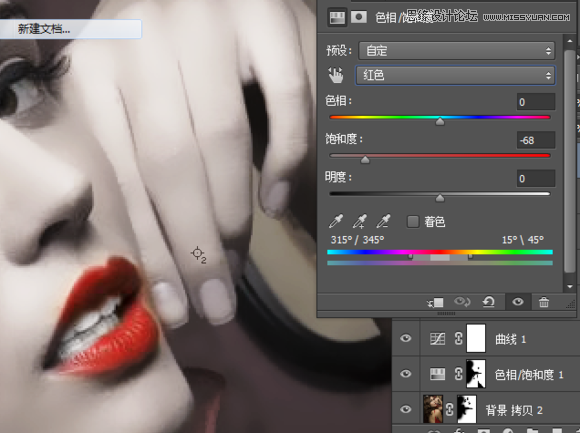Hide the 色相/饱和度 1 layer
Viewport: 580px width, 433px height.
(406, 374)
